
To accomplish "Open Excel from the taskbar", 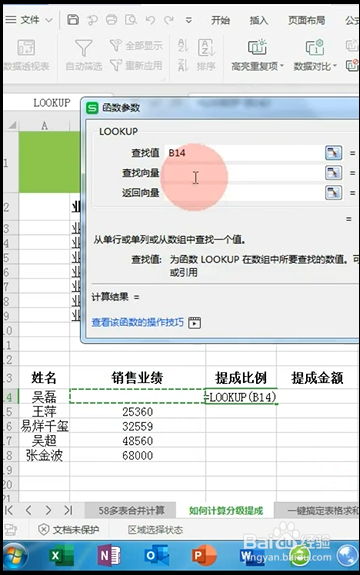I will tap(61, 556).
